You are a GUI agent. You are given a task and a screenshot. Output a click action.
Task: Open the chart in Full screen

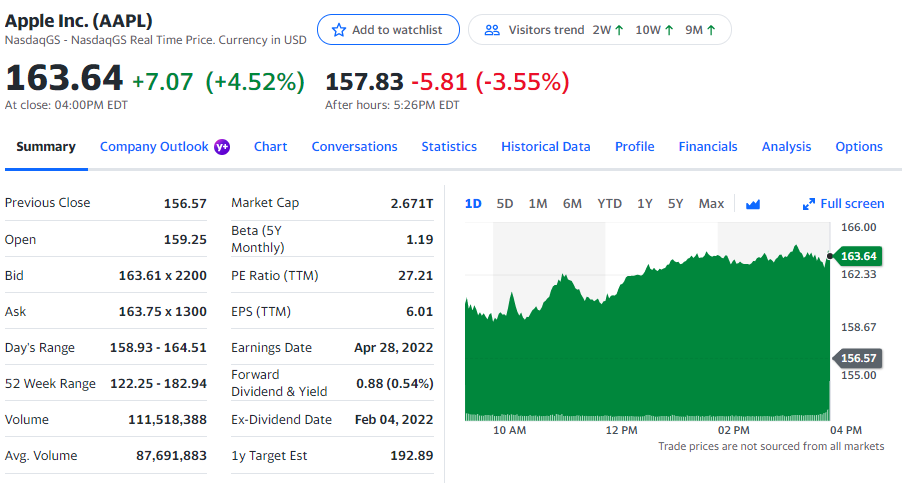[843, 204]
